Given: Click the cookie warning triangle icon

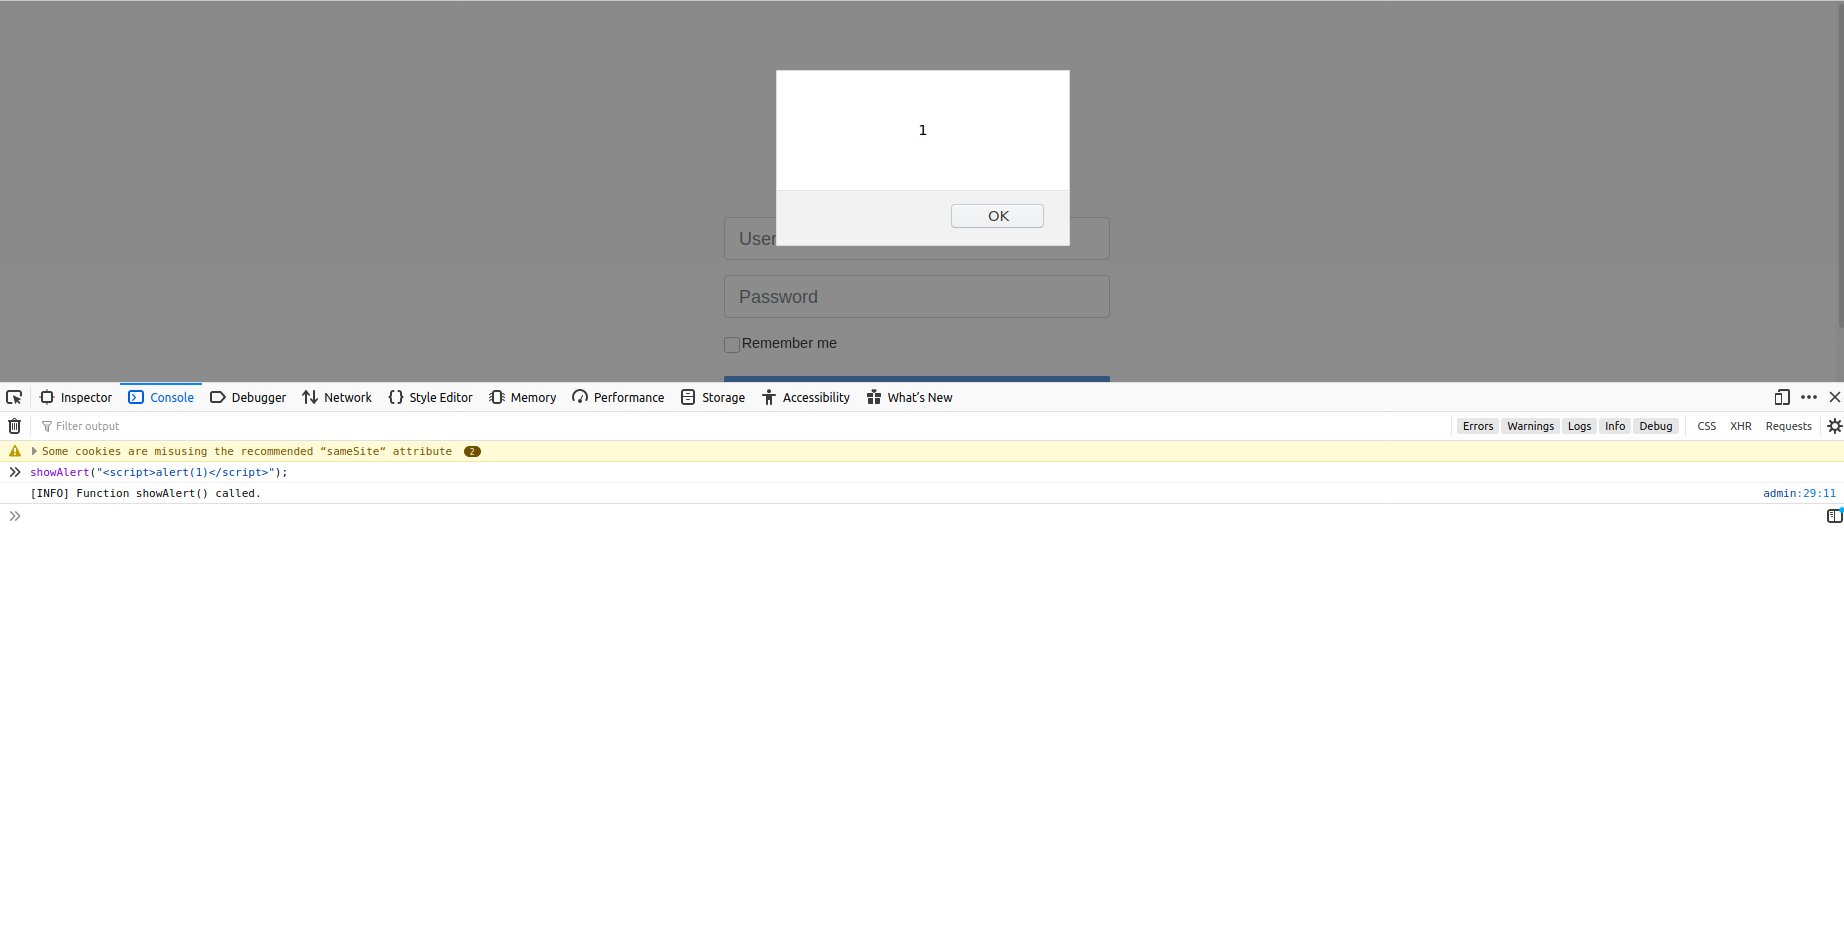Looking at the screenshot, I should (15, 451).
